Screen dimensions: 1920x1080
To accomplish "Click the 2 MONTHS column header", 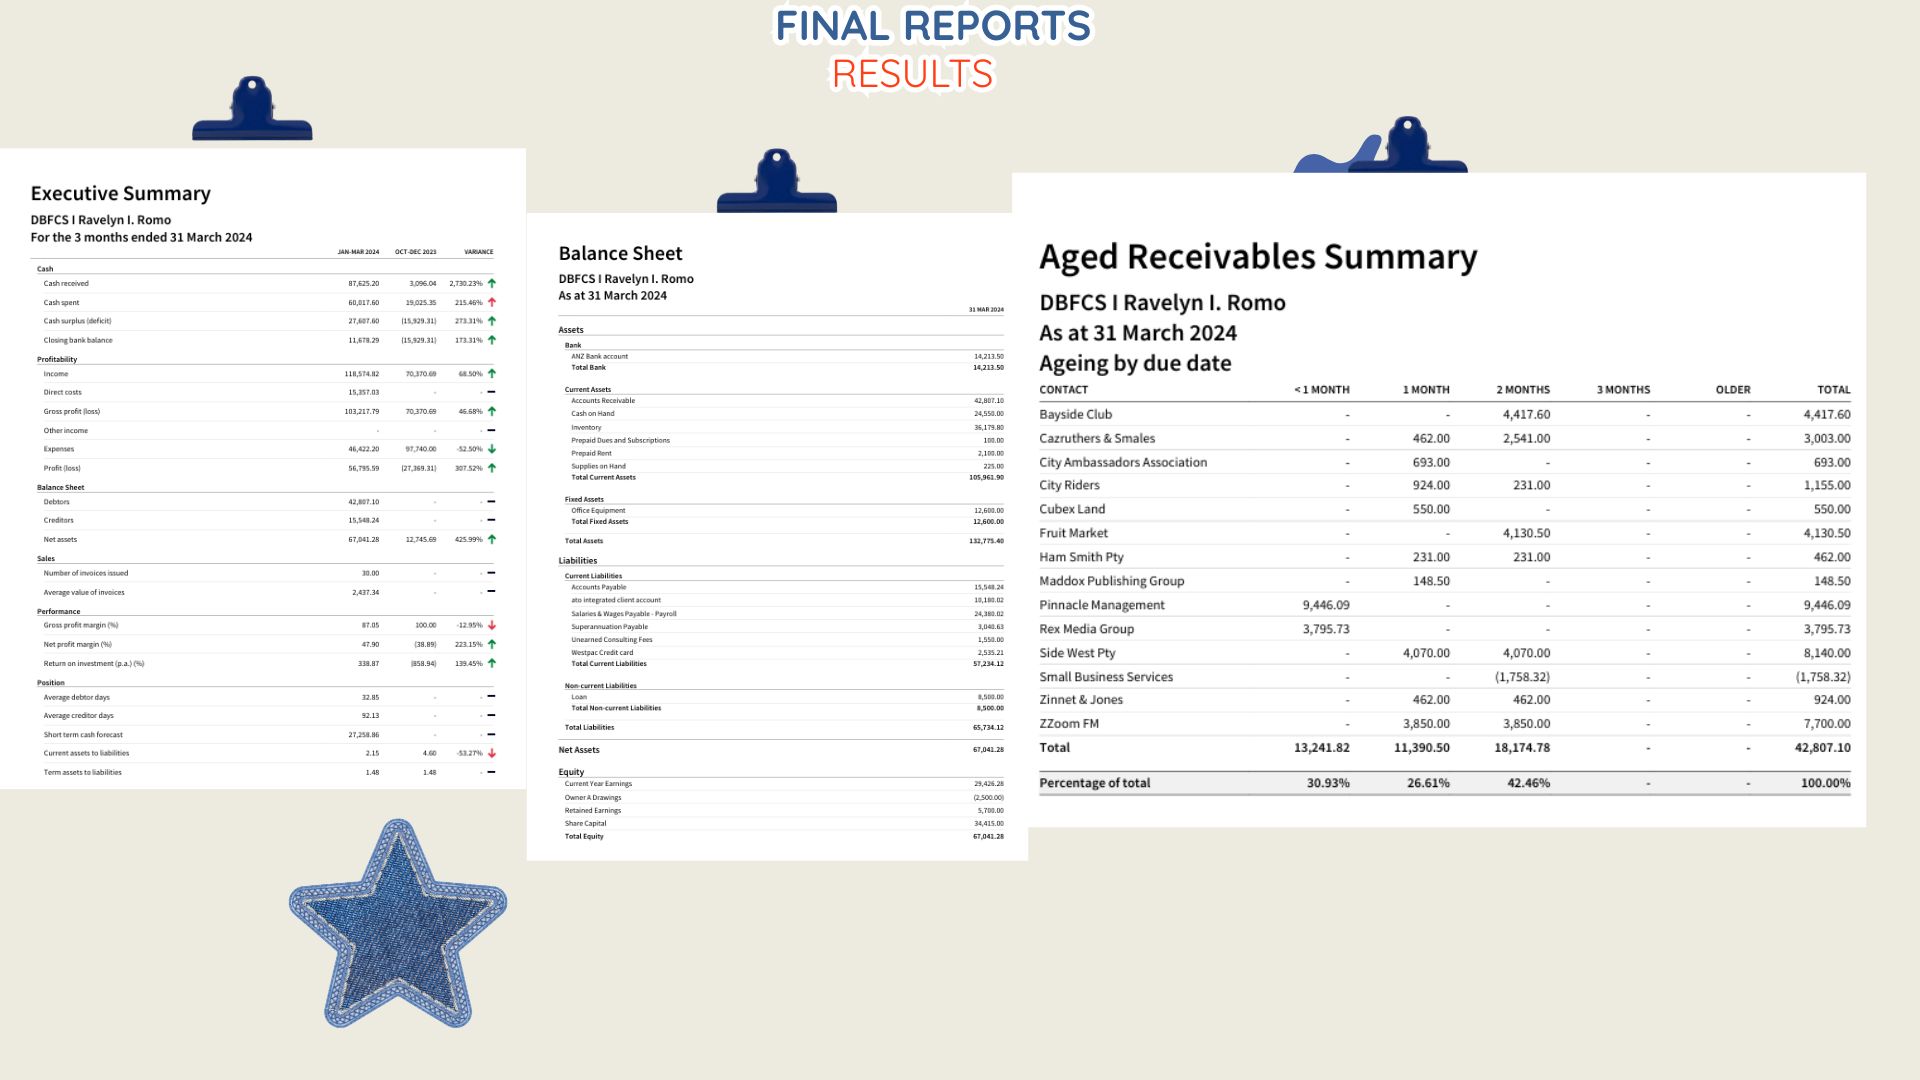I will pyautogui.click(x=1523, y=390).
